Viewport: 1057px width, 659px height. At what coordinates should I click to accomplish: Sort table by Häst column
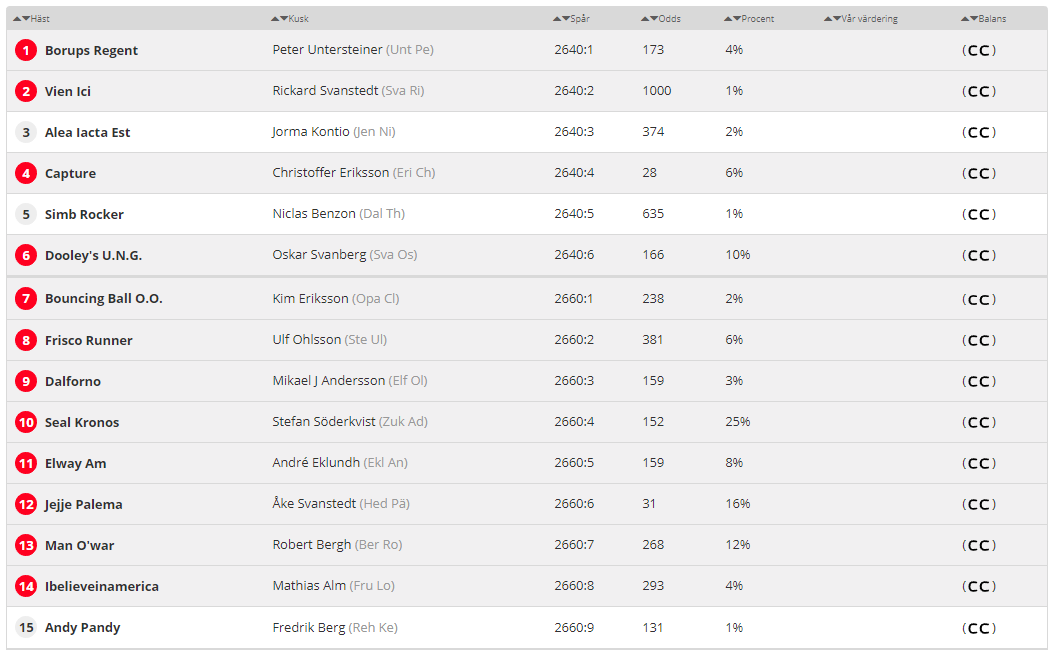32,19
